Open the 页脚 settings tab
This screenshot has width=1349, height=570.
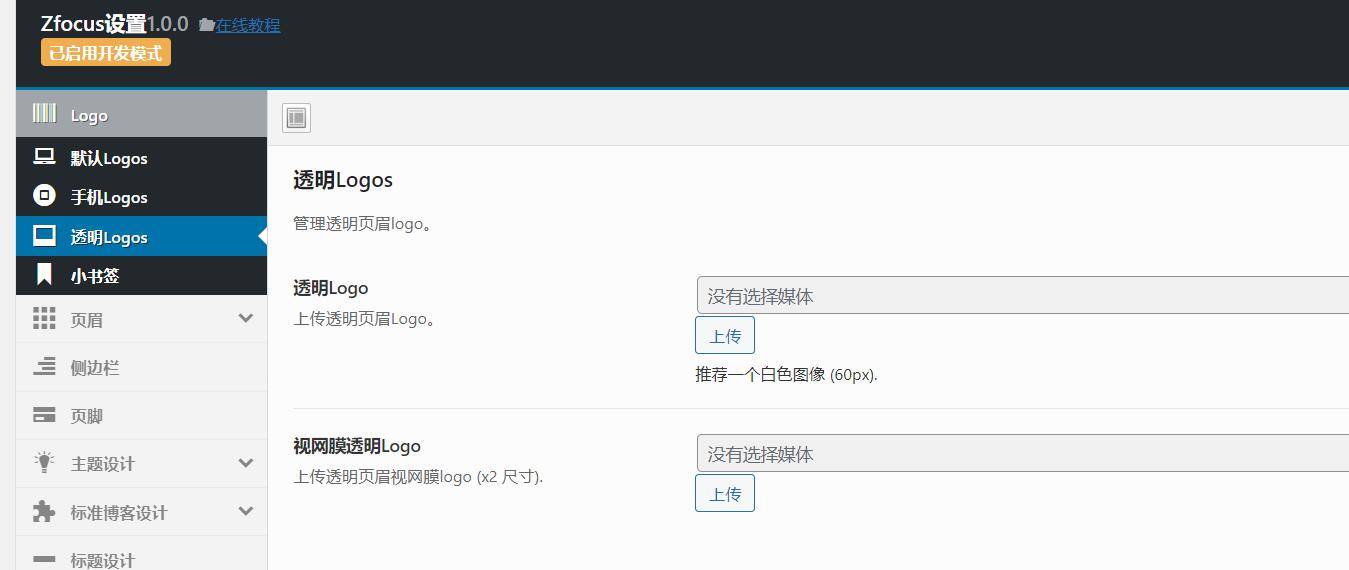(141, 415)
